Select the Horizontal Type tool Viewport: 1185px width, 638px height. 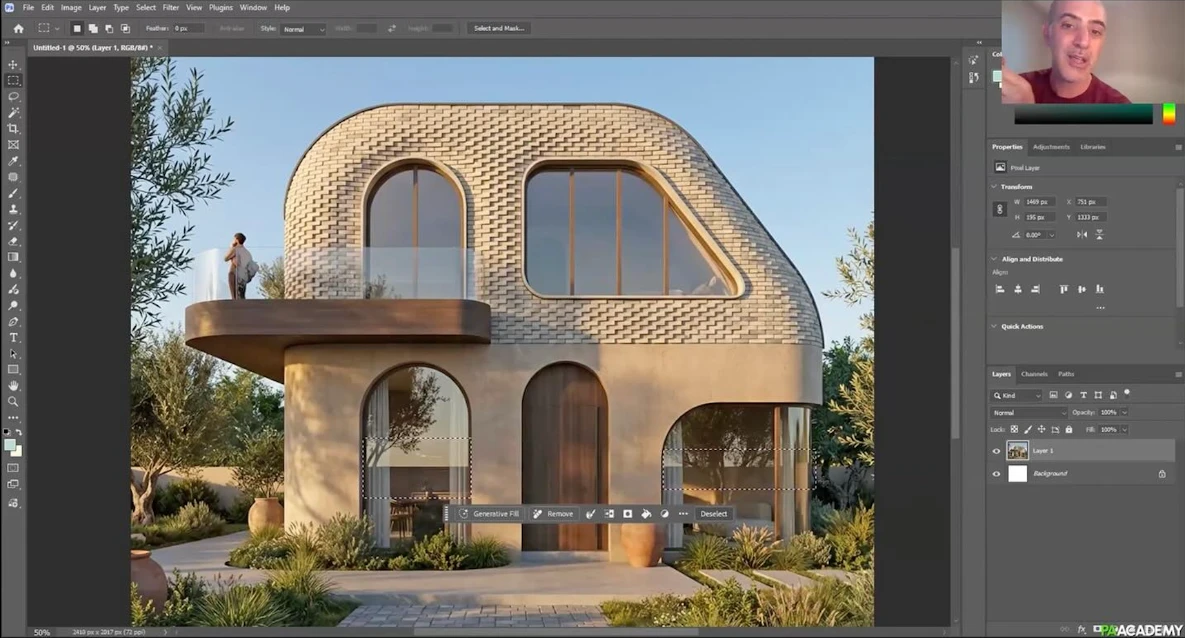click(x=13, y=338)
